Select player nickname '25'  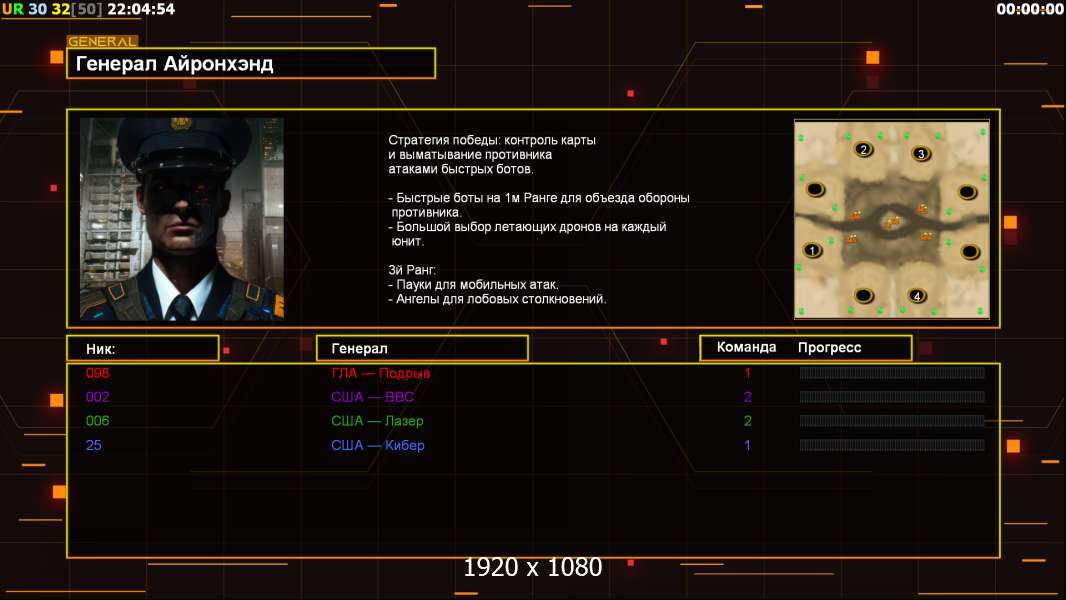pyautogui.click(x=94, y=445)
